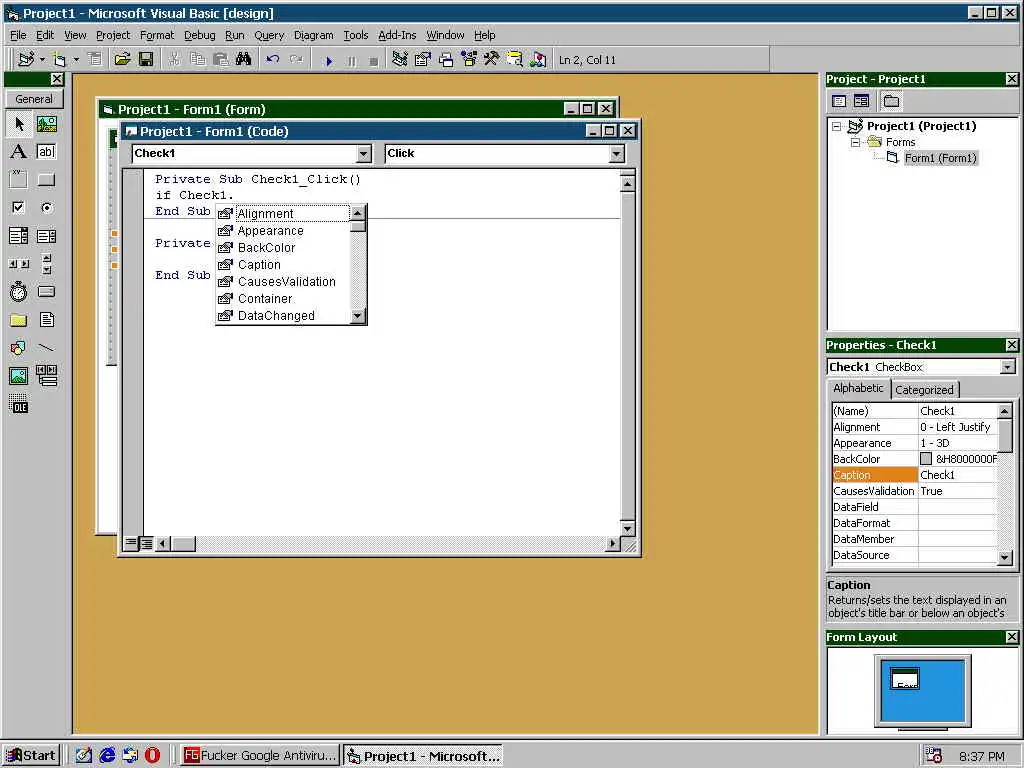The image size is (1024, 768).
Task: Open the Object Browser from the toolbar
Action: click(x=469, y=59)
